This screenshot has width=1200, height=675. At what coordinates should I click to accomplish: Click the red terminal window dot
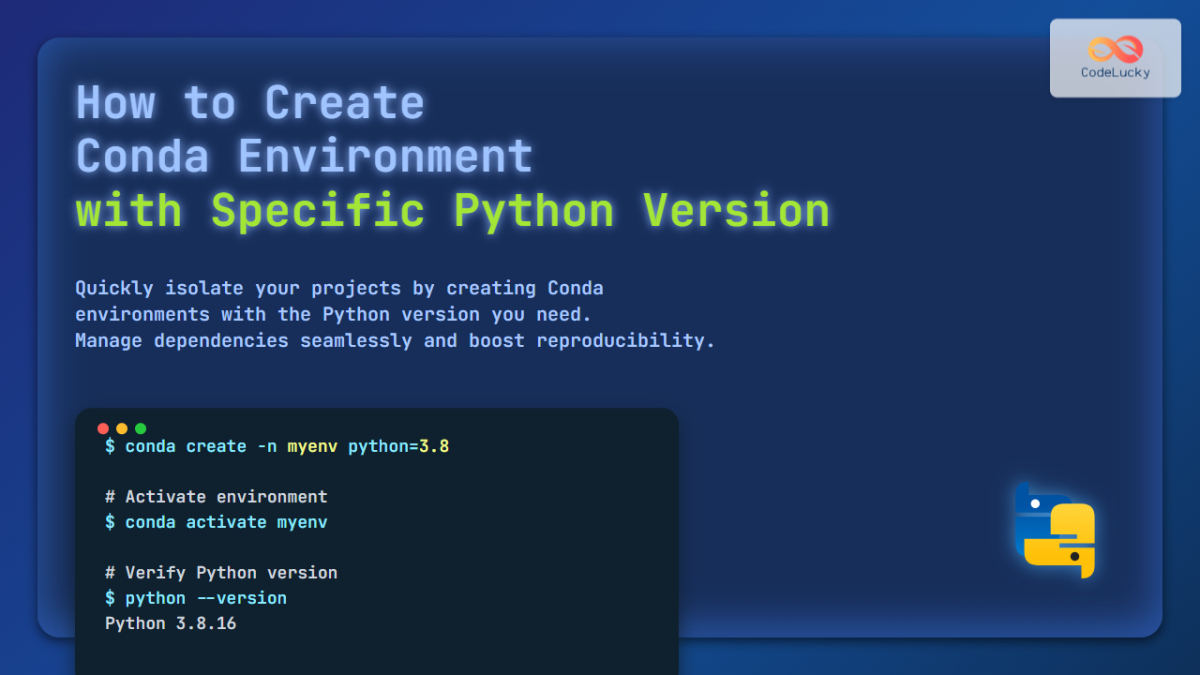[x=103, y=428]
